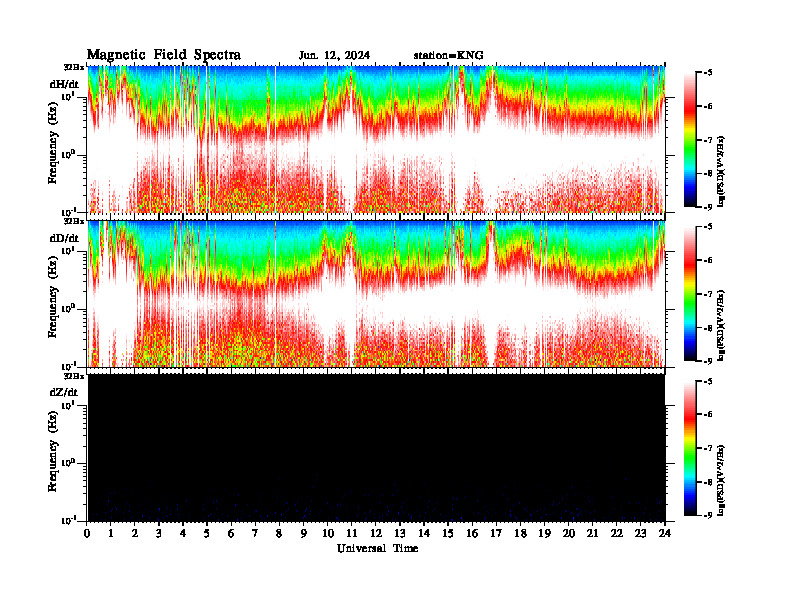
Task: Click the color bar beside the dD/dt panel
Action: tap(690, 294)
